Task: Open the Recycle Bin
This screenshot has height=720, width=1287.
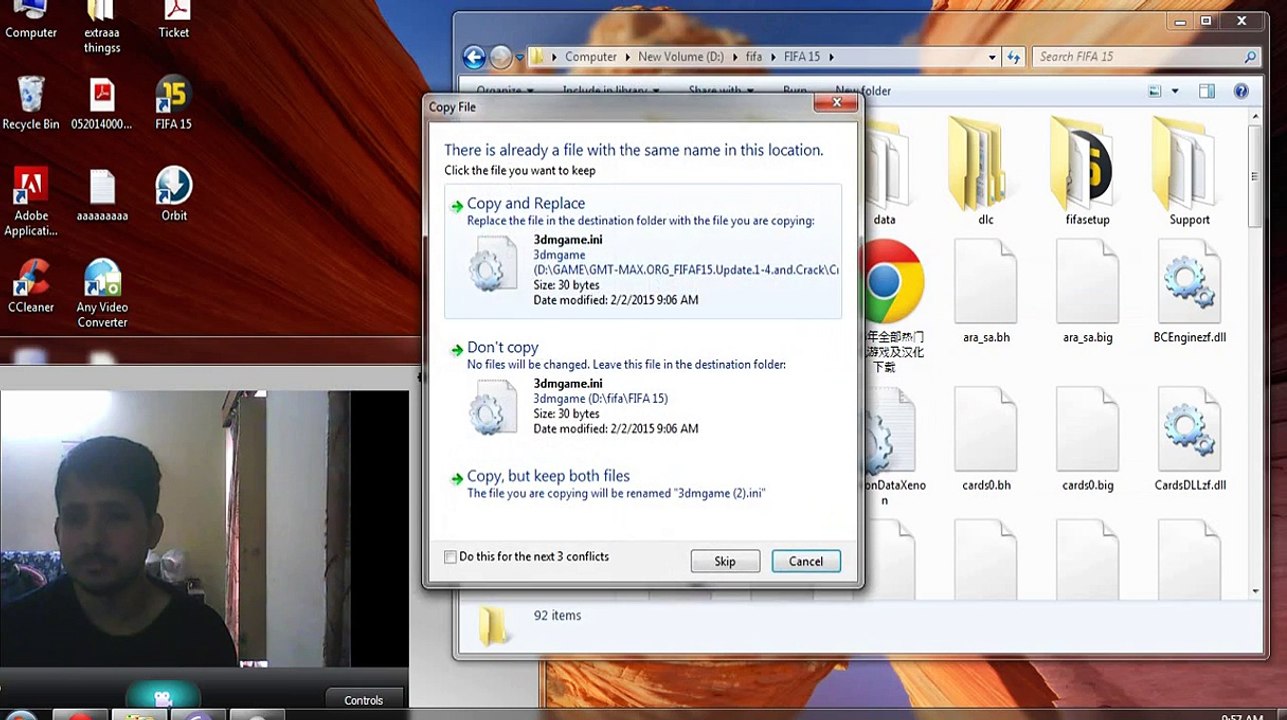Action: point(31,103)
